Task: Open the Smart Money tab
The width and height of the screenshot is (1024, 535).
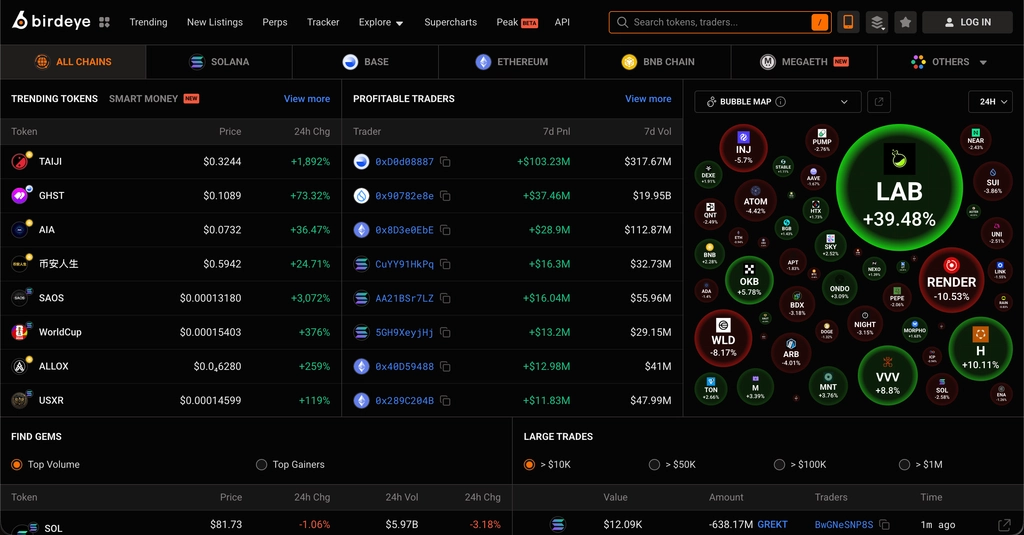Action: click(x=154, y=99)
